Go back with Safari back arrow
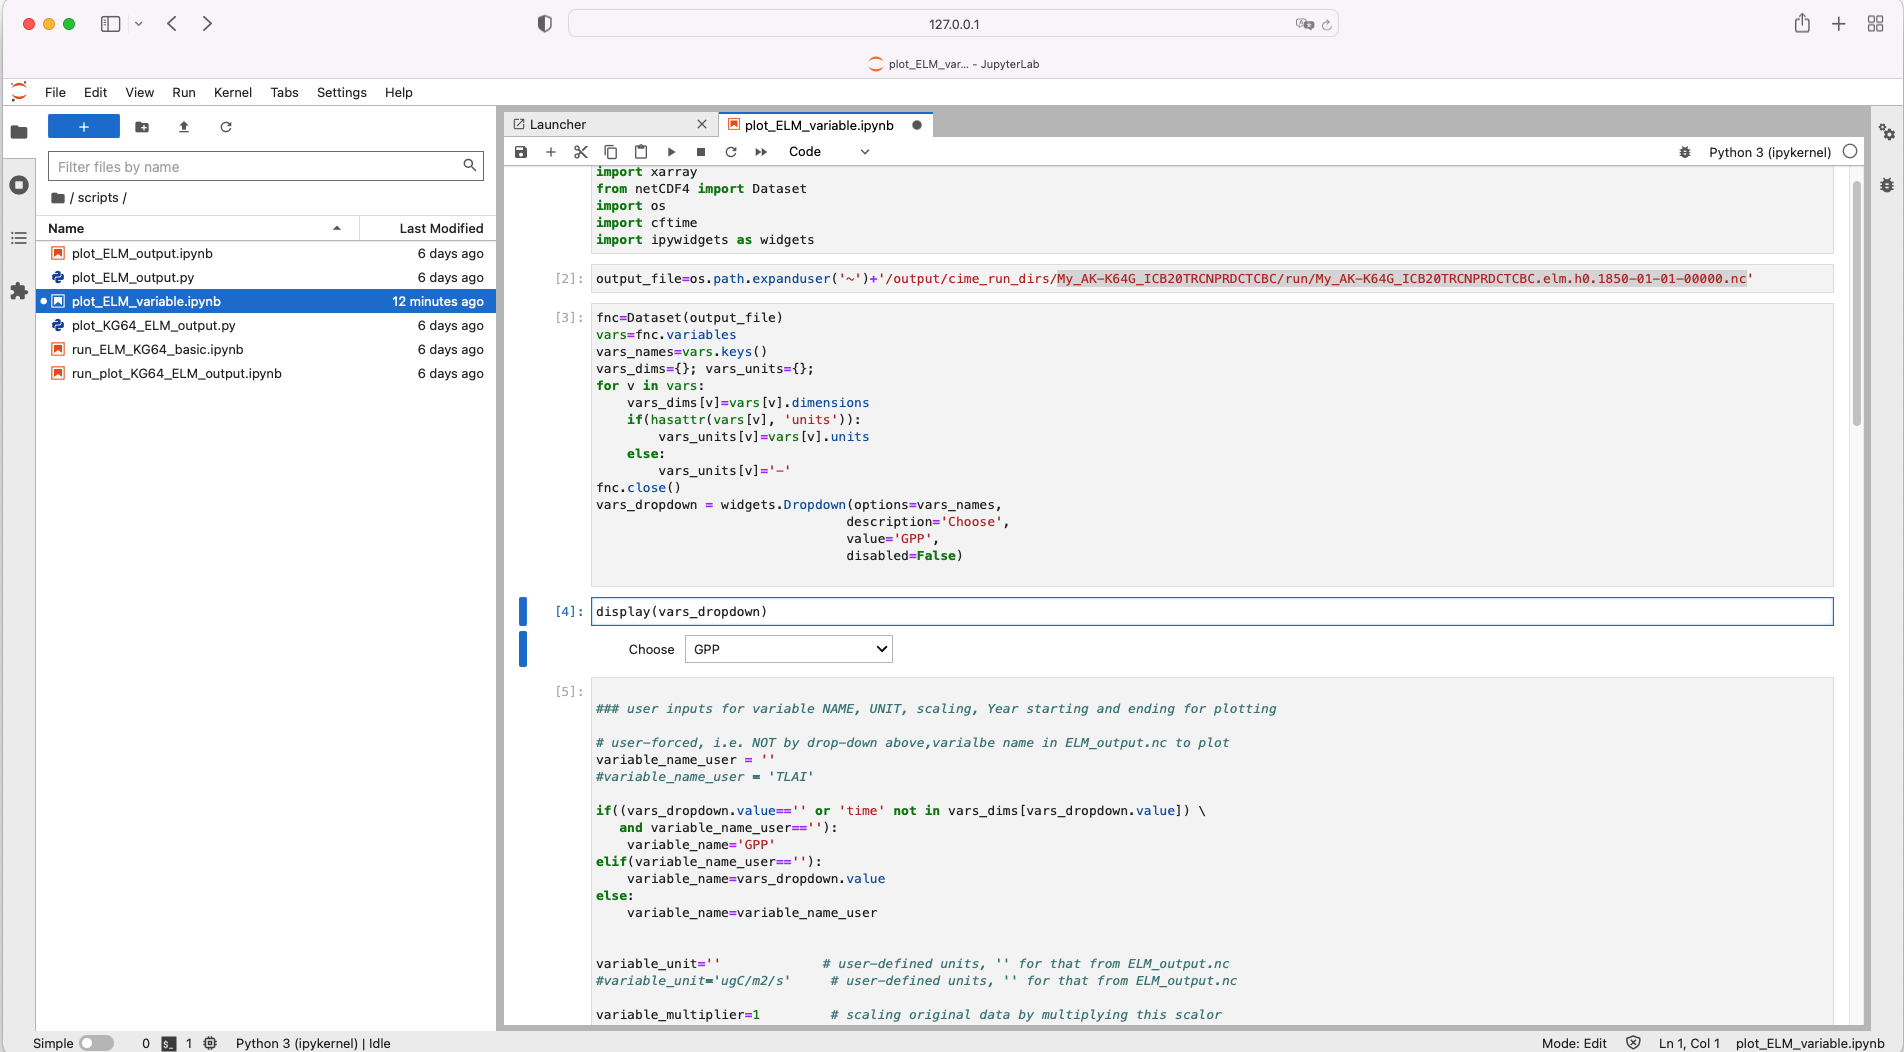Screen dimensions: 1904x1052 [x=172, y=24]
